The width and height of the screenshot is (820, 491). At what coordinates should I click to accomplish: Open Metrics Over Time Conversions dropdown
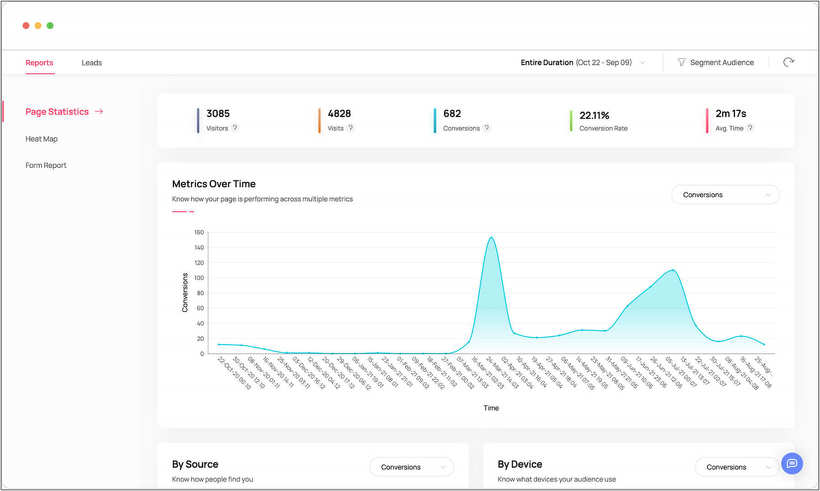point(725,195)
